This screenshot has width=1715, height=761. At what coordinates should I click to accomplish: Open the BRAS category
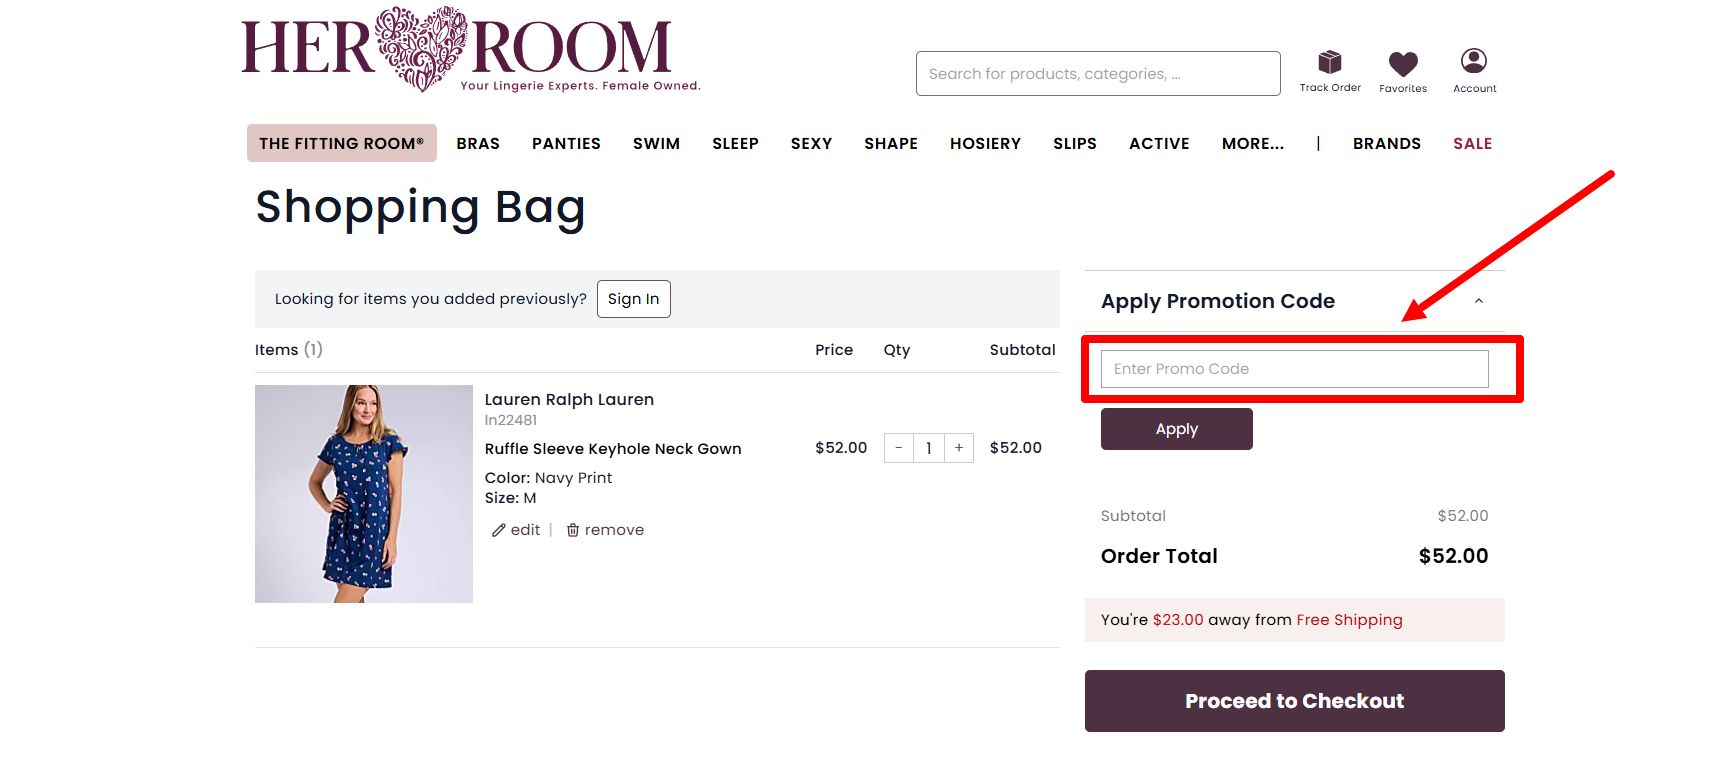[478, 143]
